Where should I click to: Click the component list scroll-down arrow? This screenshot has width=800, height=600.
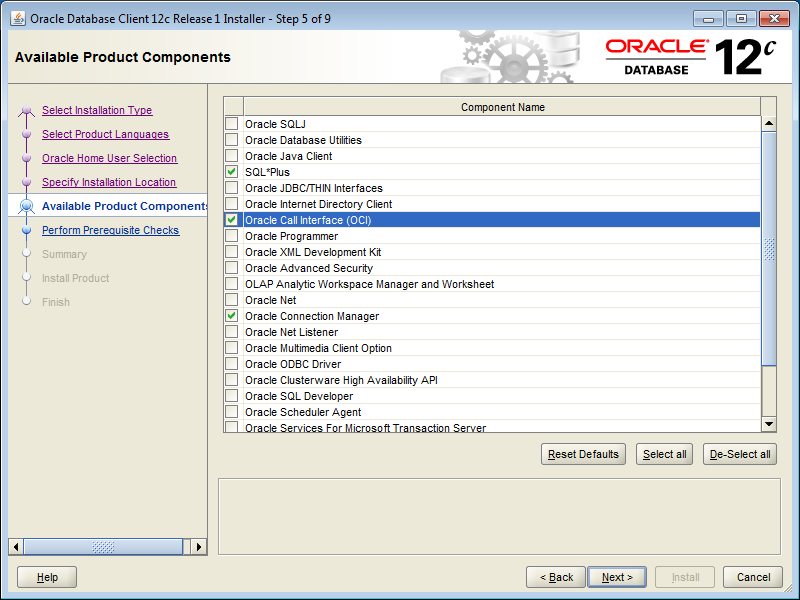pyautogui.click(x=769, y=424)
